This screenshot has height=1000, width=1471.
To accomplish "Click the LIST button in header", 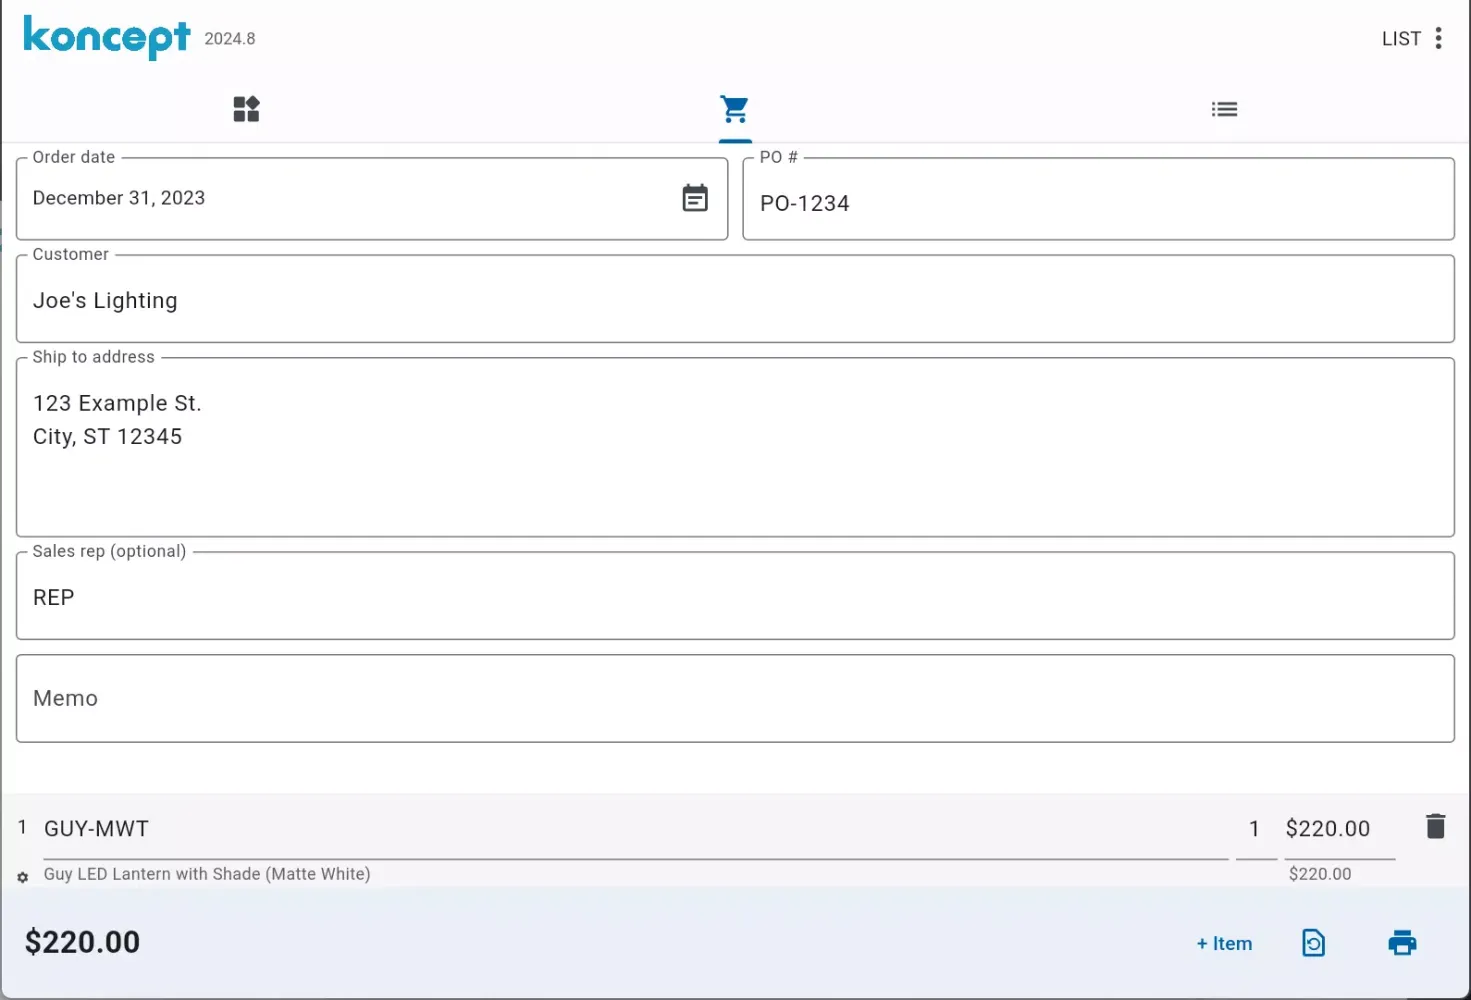I will pyautogui.click(x=1400, y=39).
